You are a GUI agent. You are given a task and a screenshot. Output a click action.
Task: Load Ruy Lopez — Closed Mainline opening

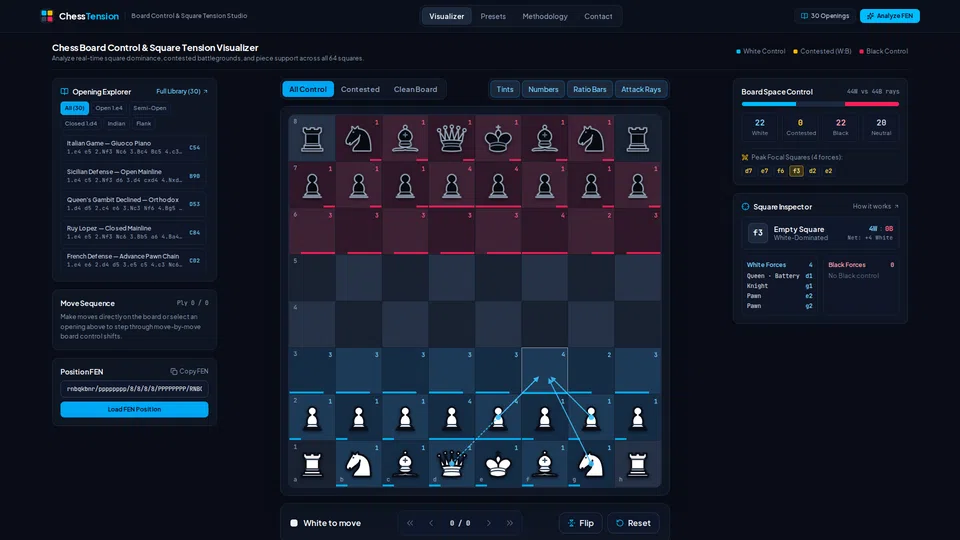[133, 232]
